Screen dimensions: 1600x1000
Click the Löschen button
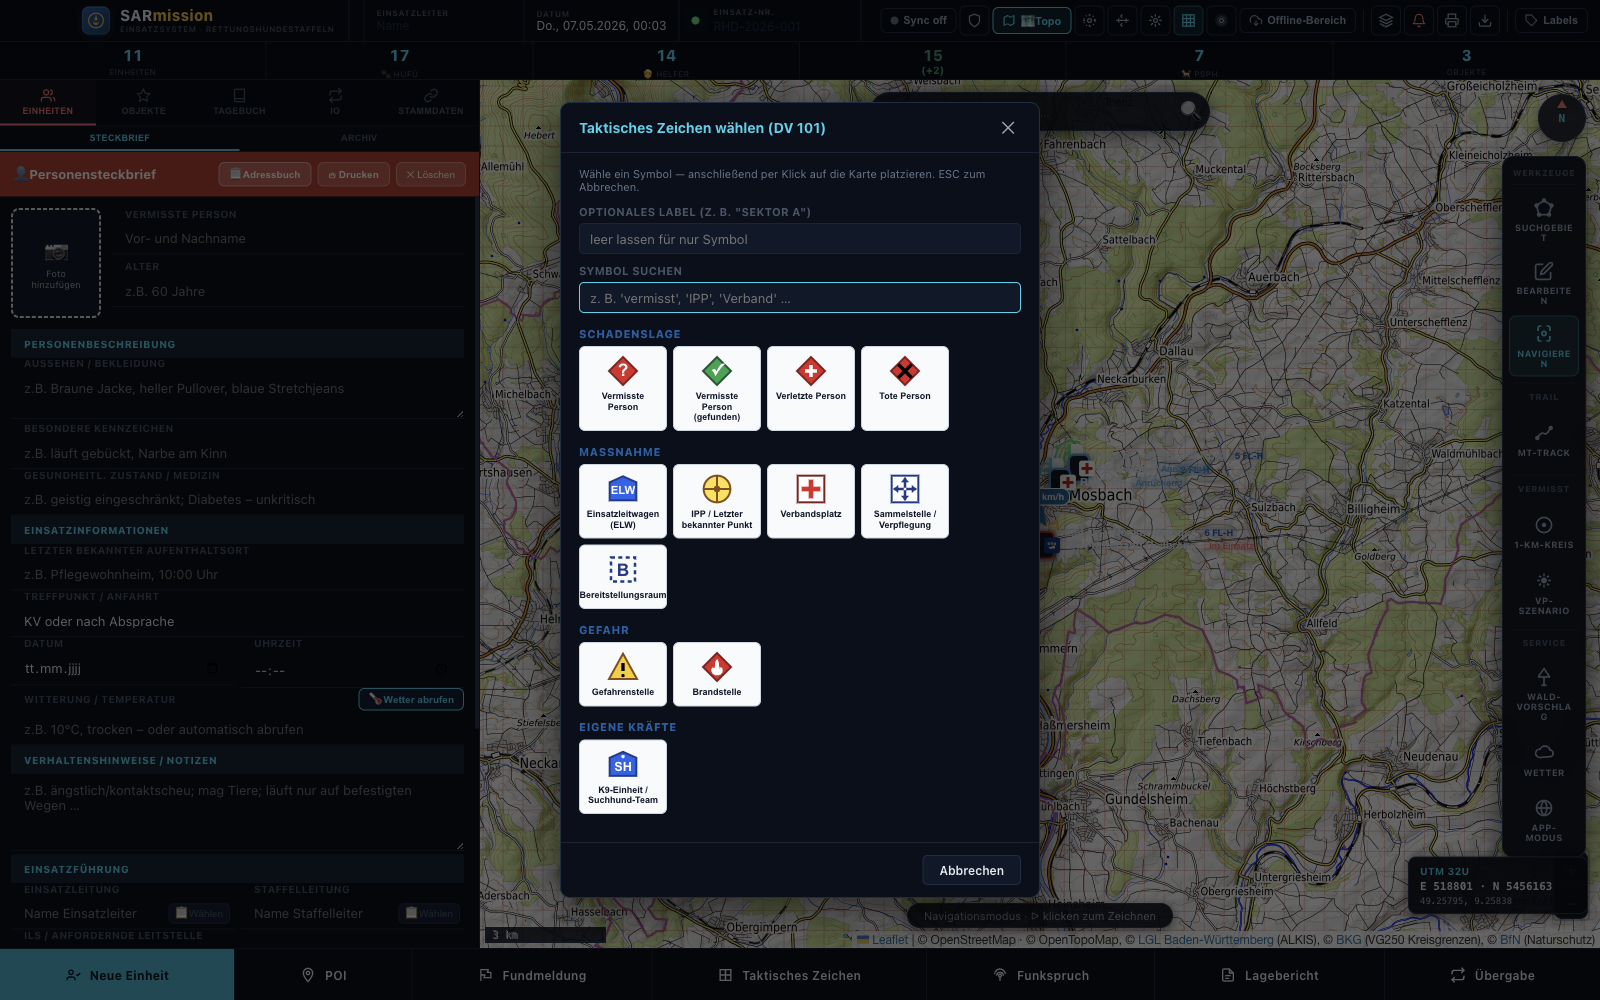pos(431,175)
